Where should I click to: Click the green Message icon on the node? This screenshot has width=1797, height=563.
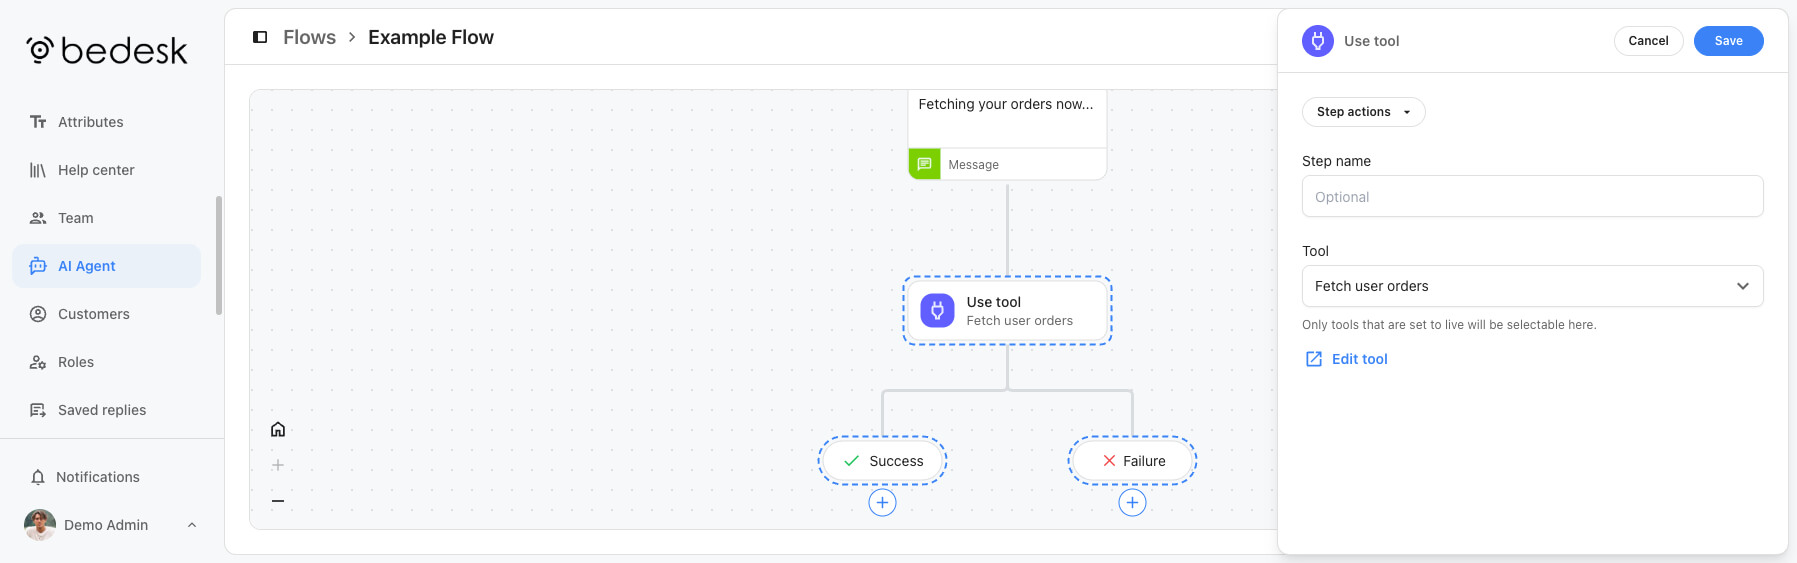pos(924,164)
